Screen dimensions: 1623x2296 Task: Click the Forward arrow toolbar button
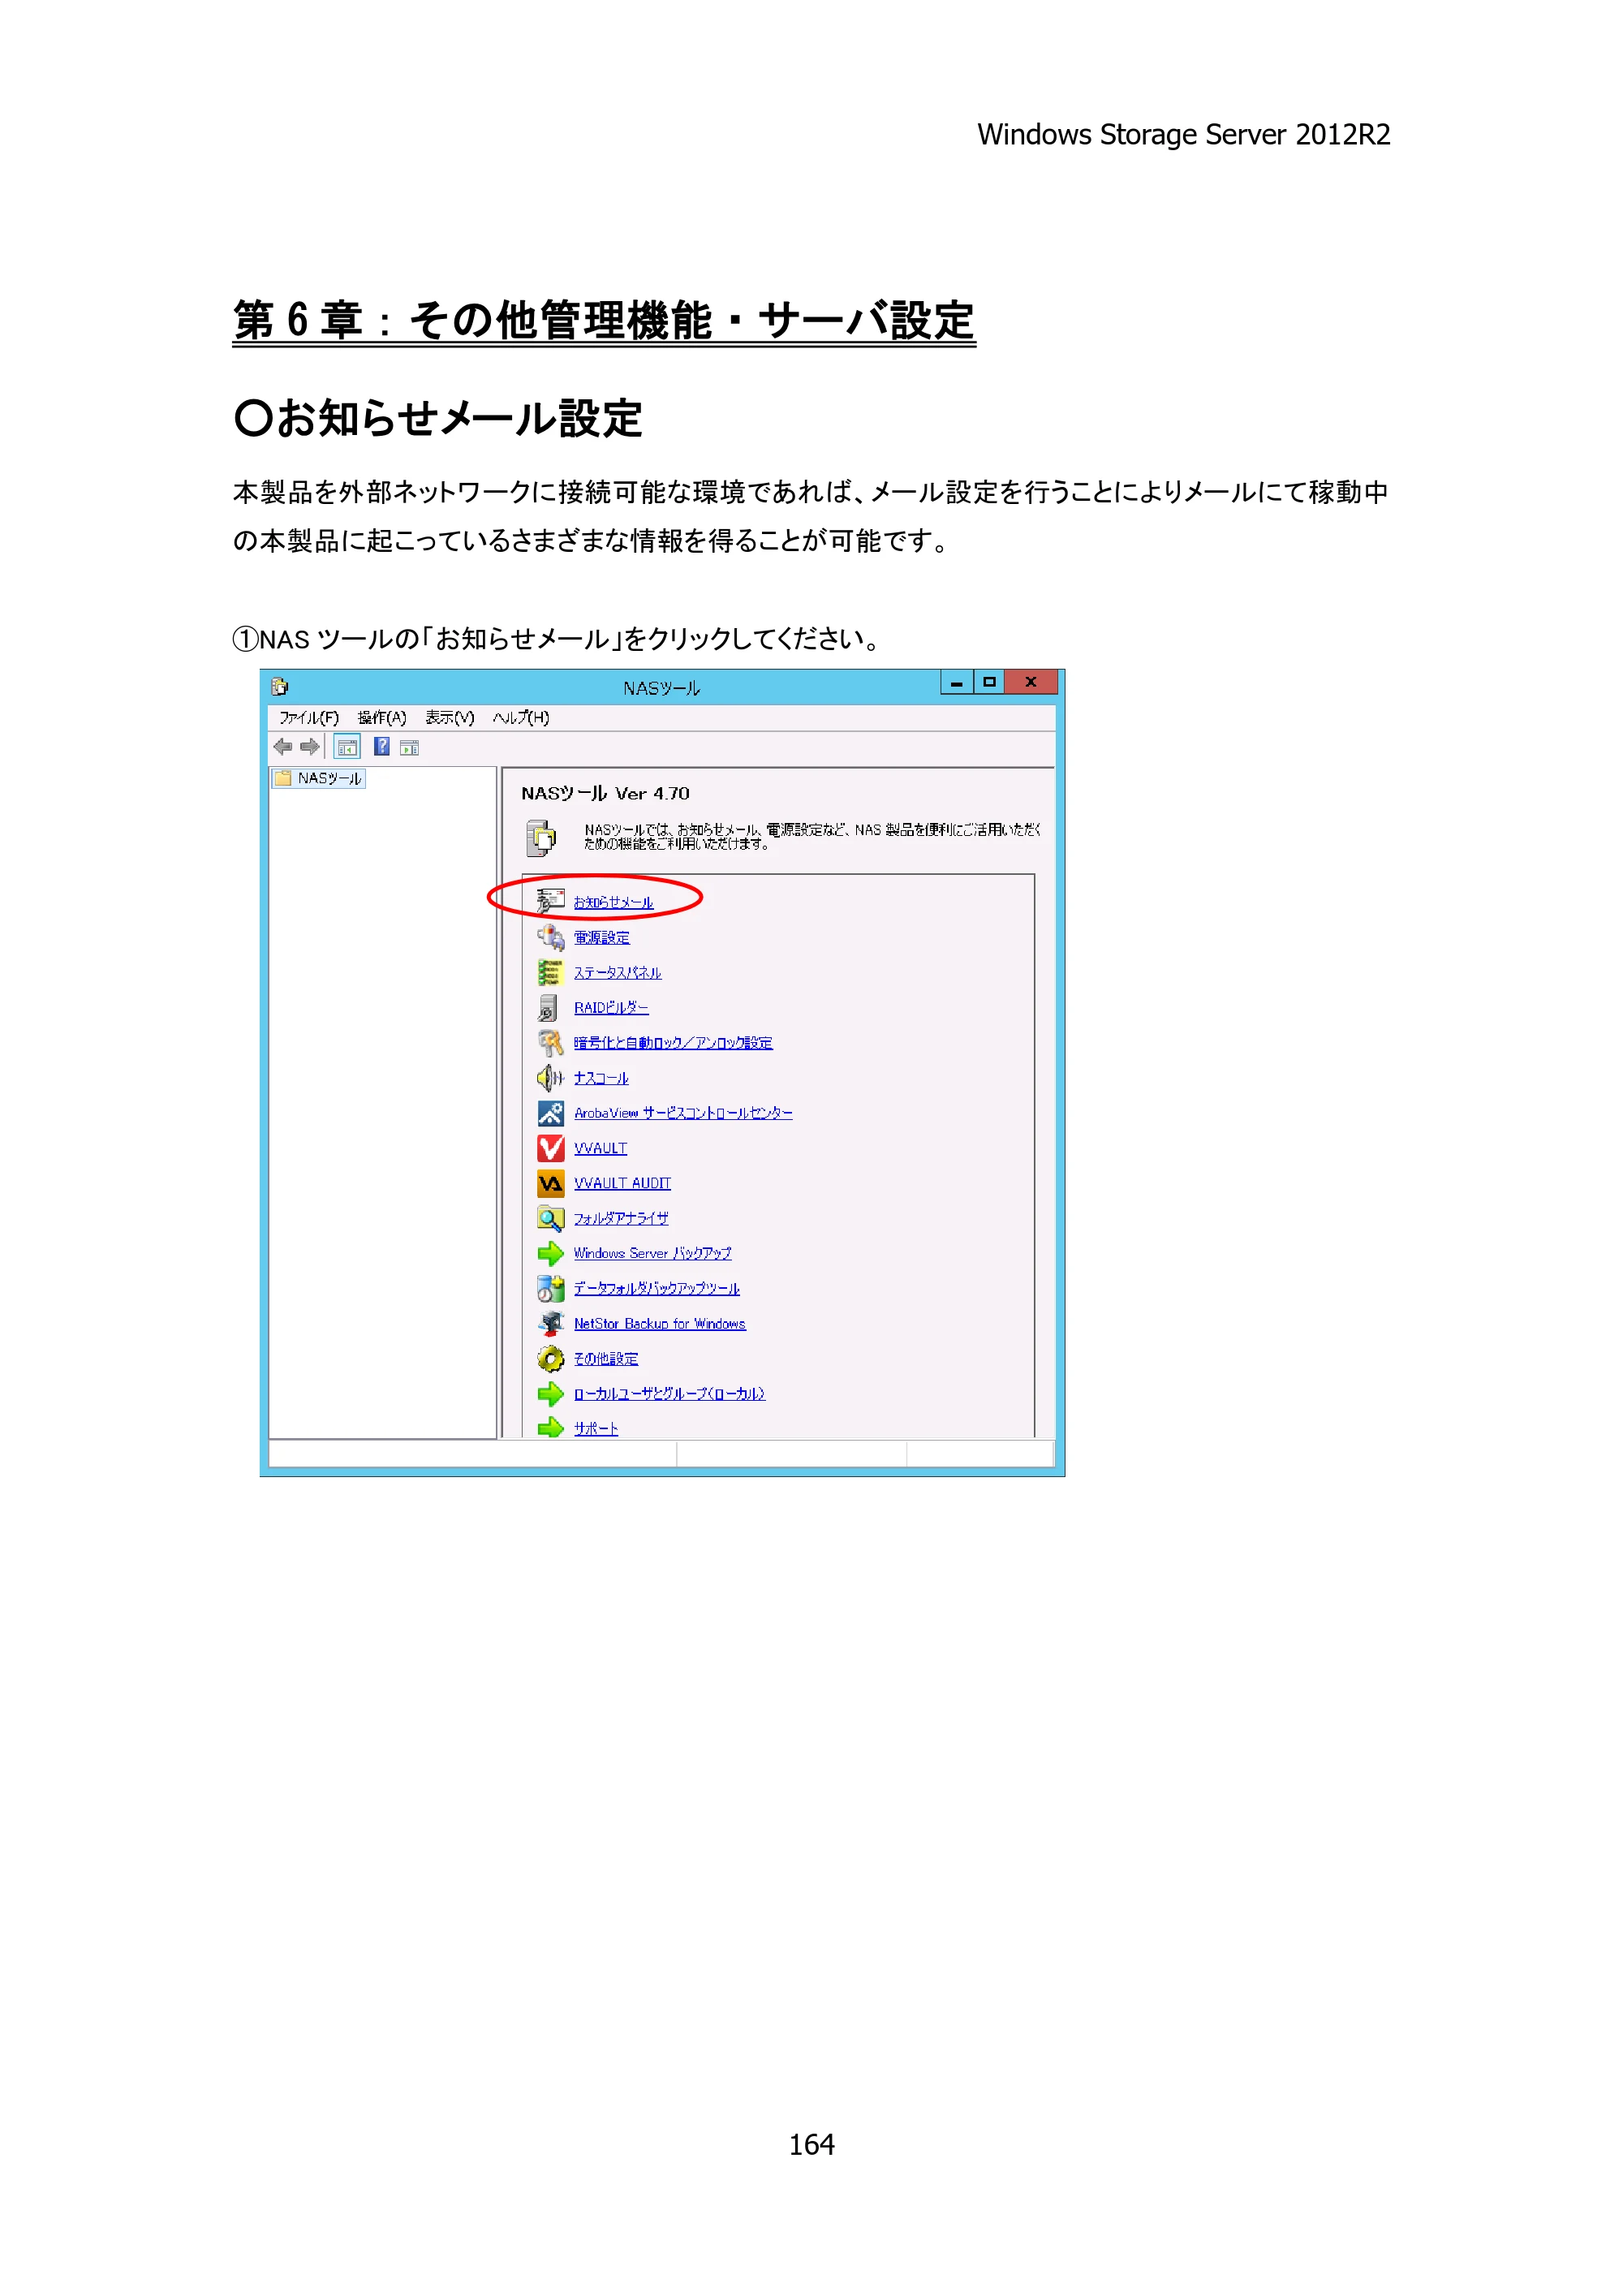310,746
